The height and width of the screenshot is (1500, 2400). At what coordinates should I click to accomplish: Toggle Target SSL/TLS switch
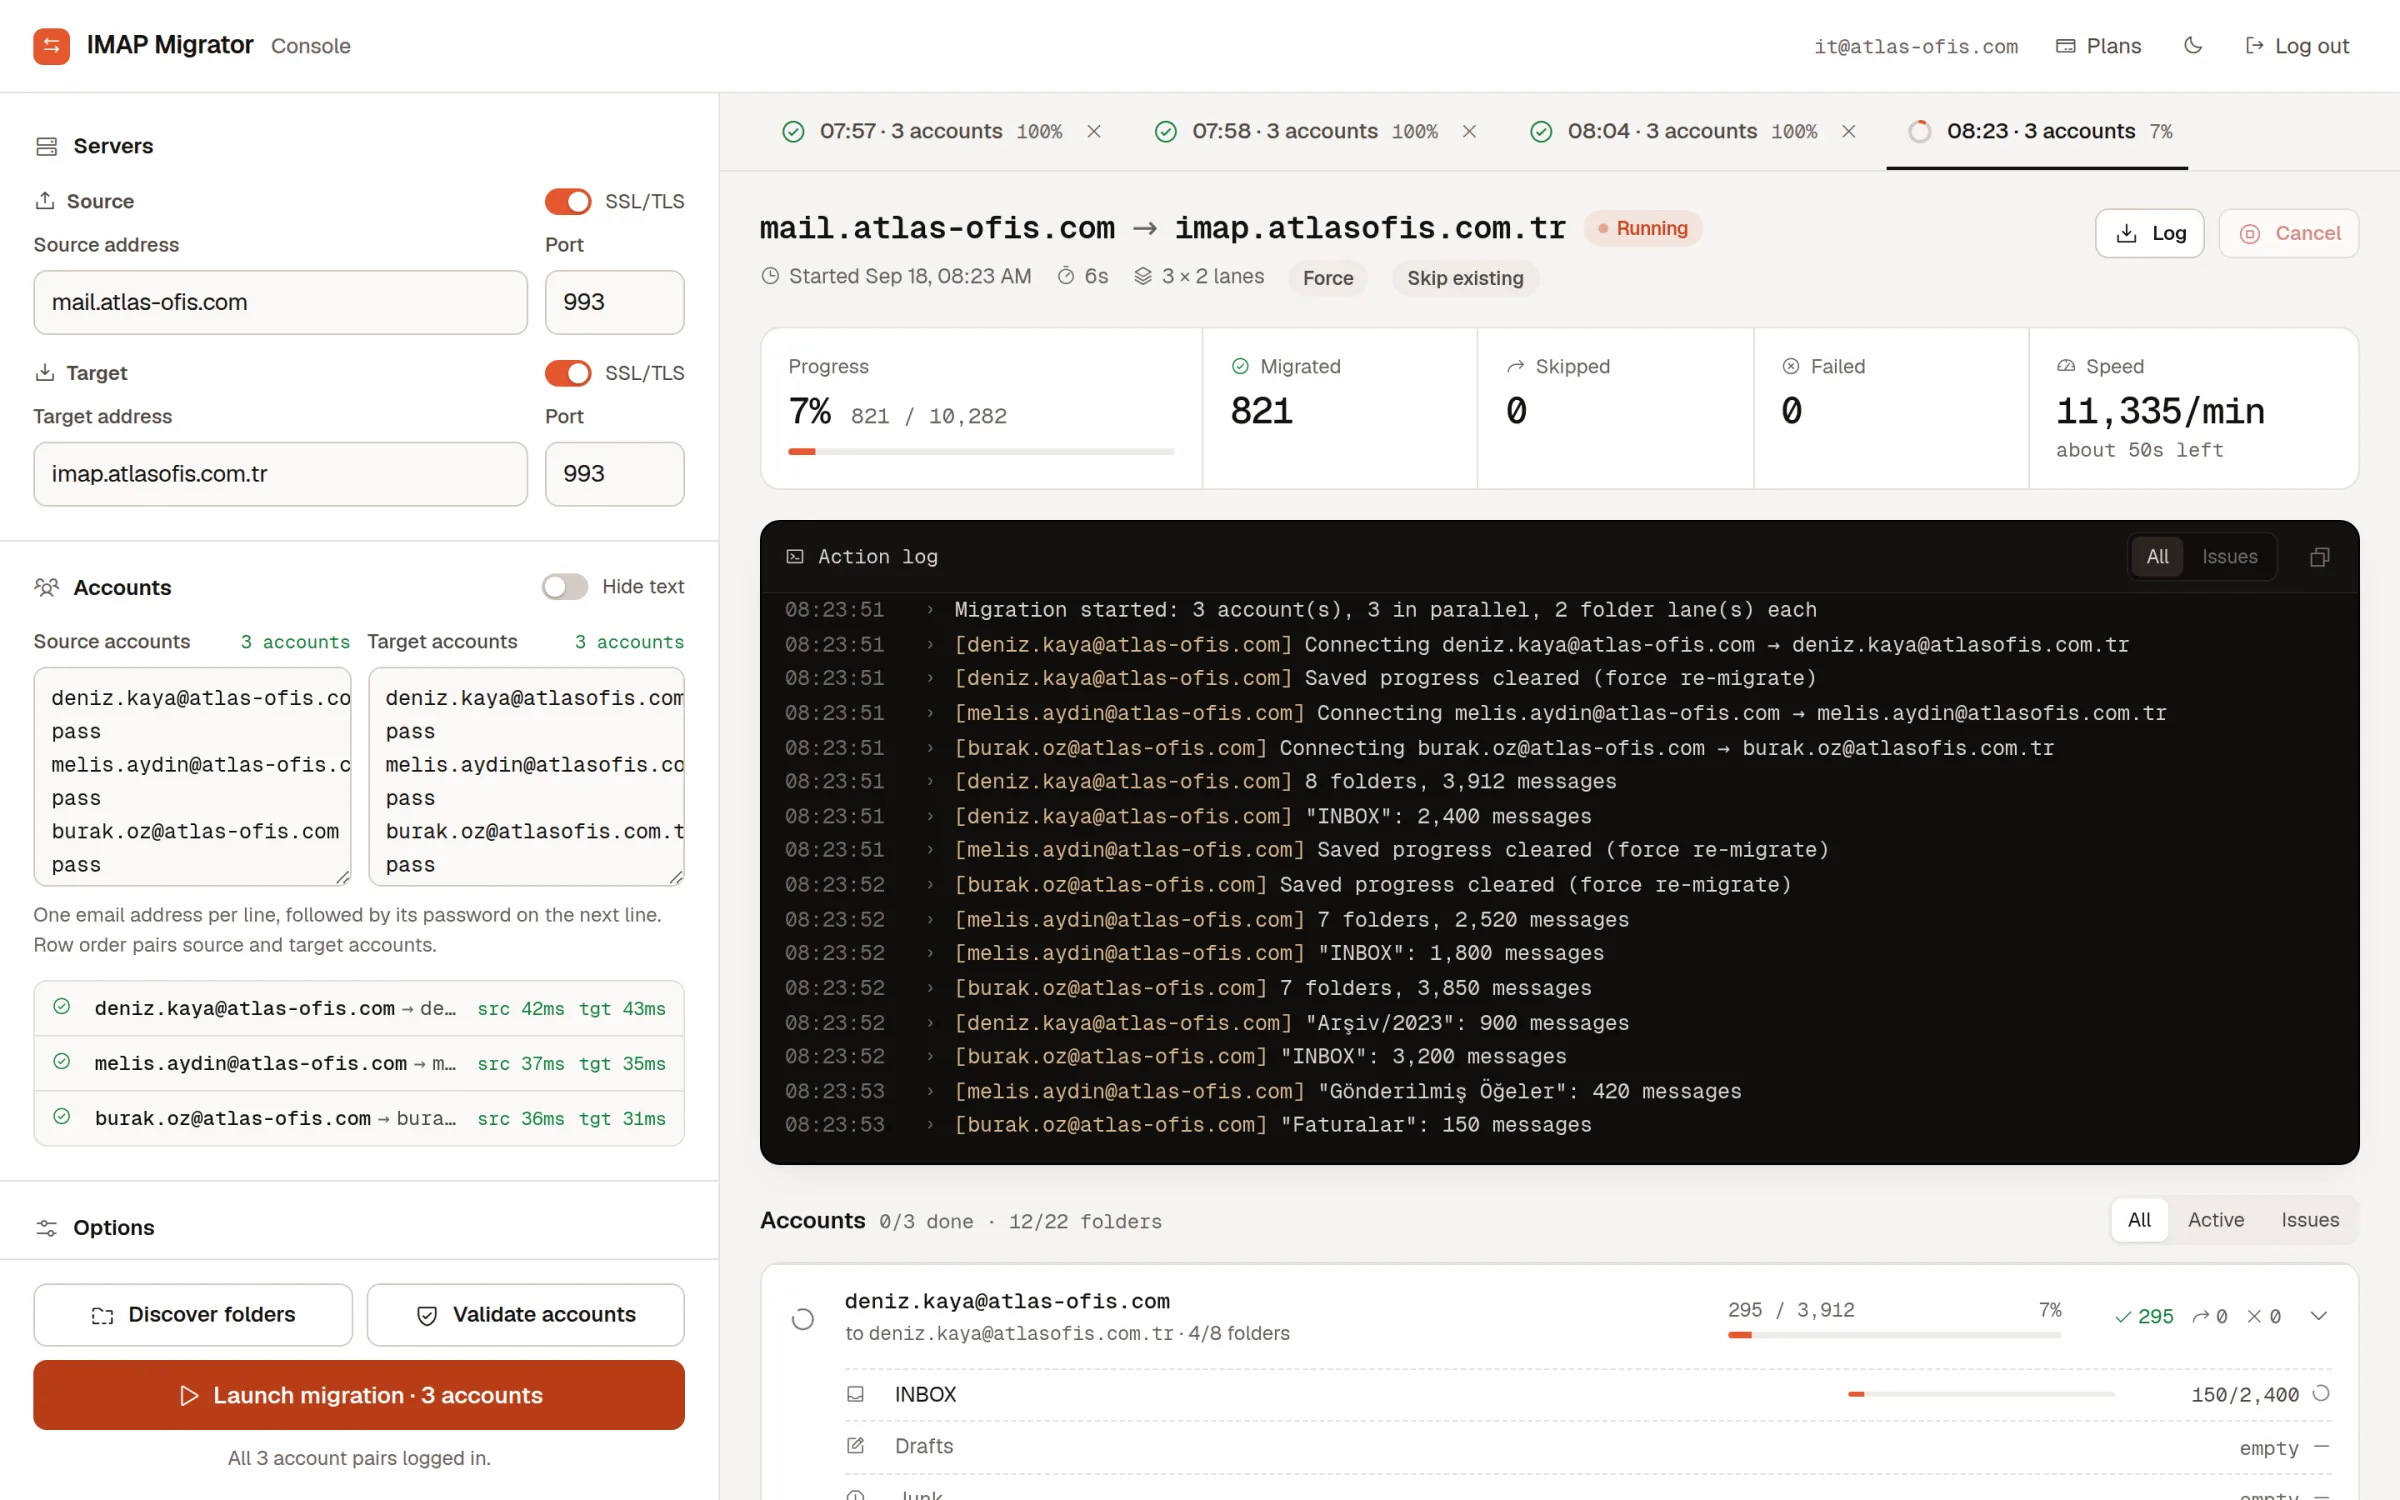[568, 373]
